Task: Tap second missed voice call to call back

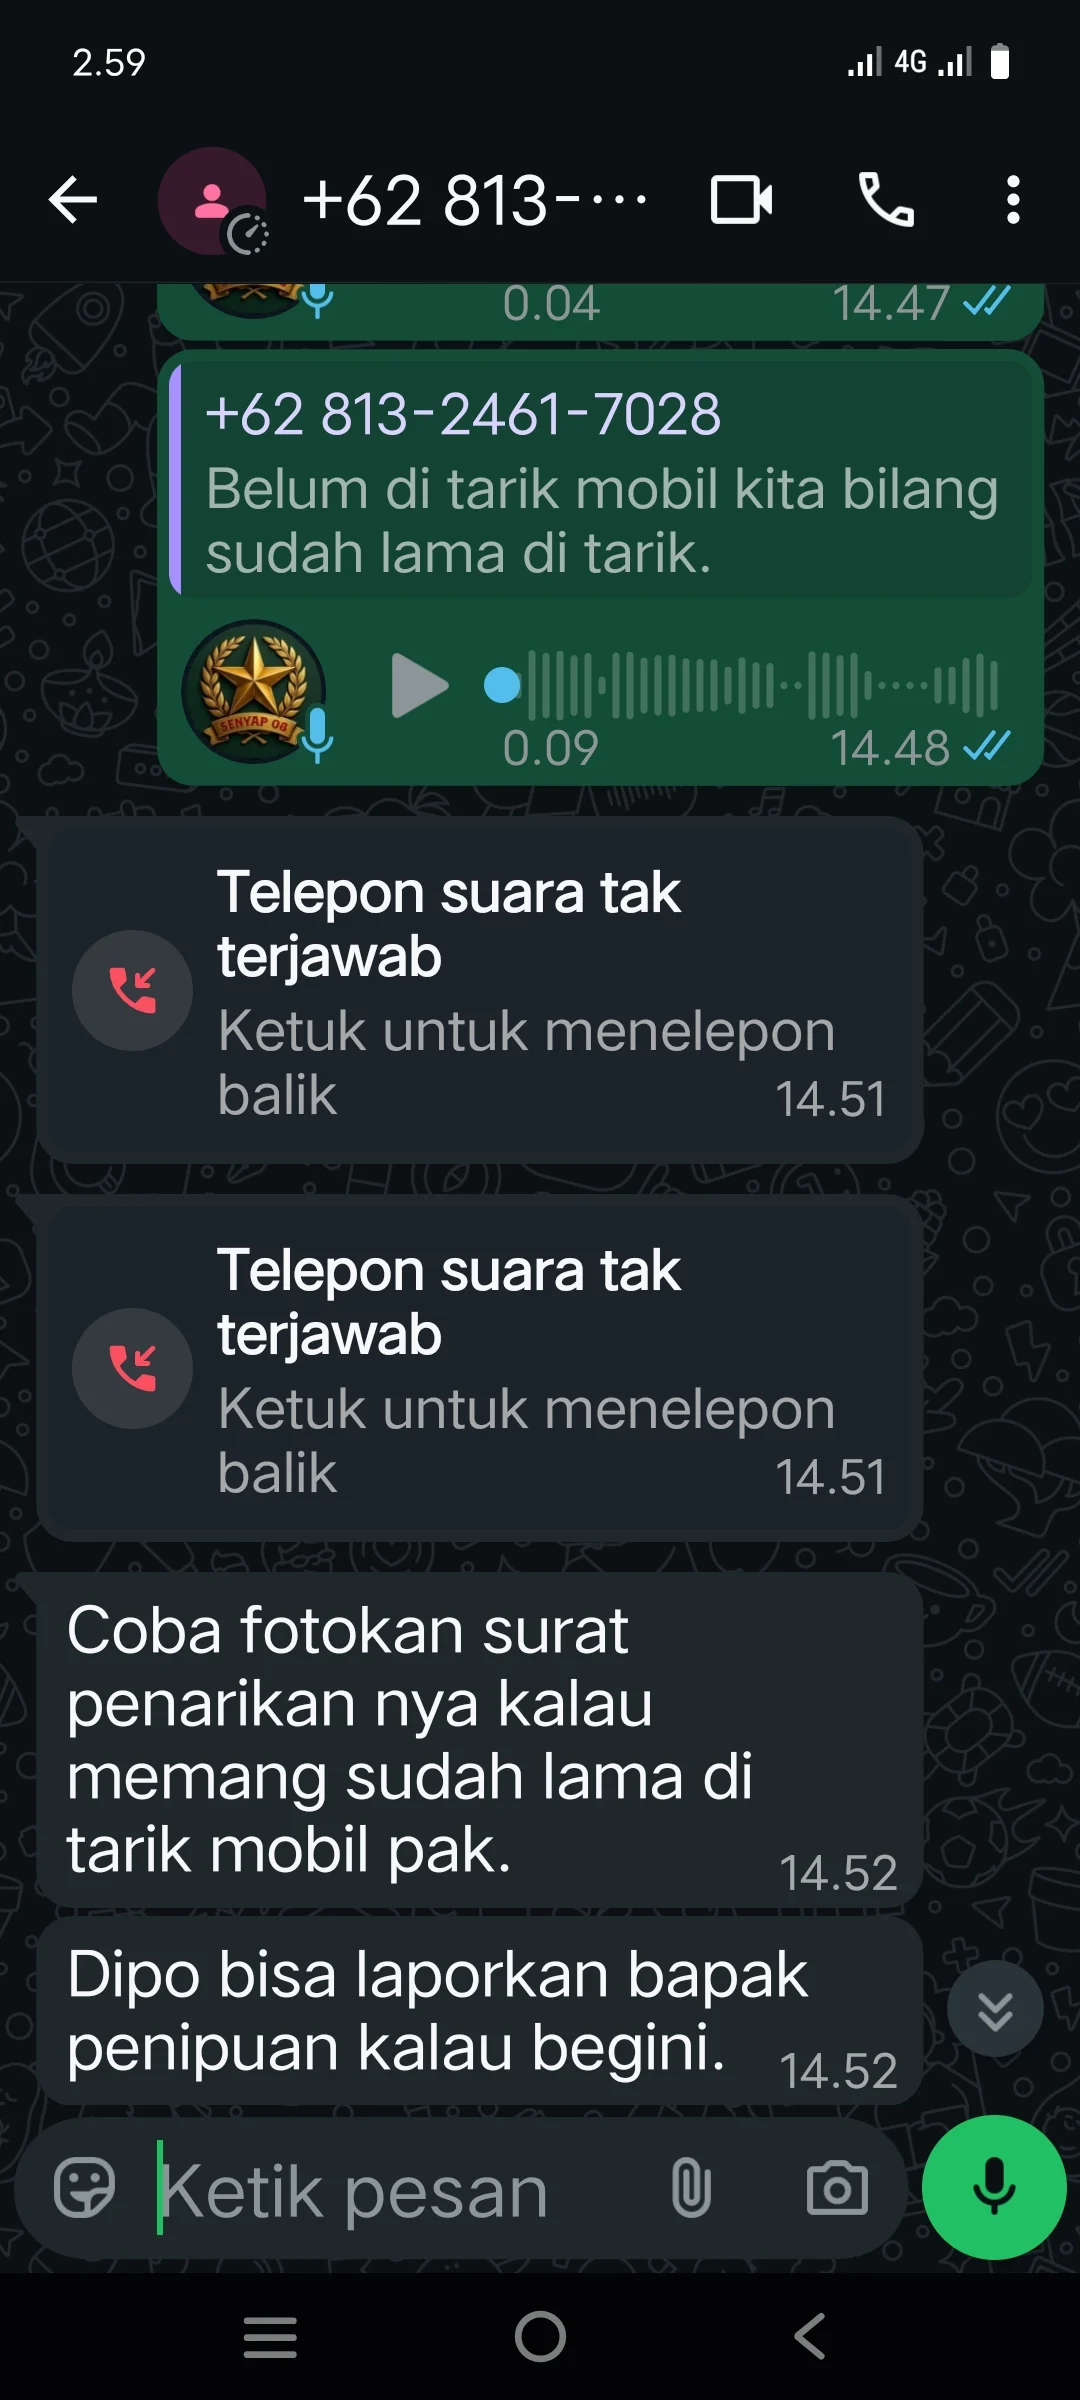Action: (480, 1369)
